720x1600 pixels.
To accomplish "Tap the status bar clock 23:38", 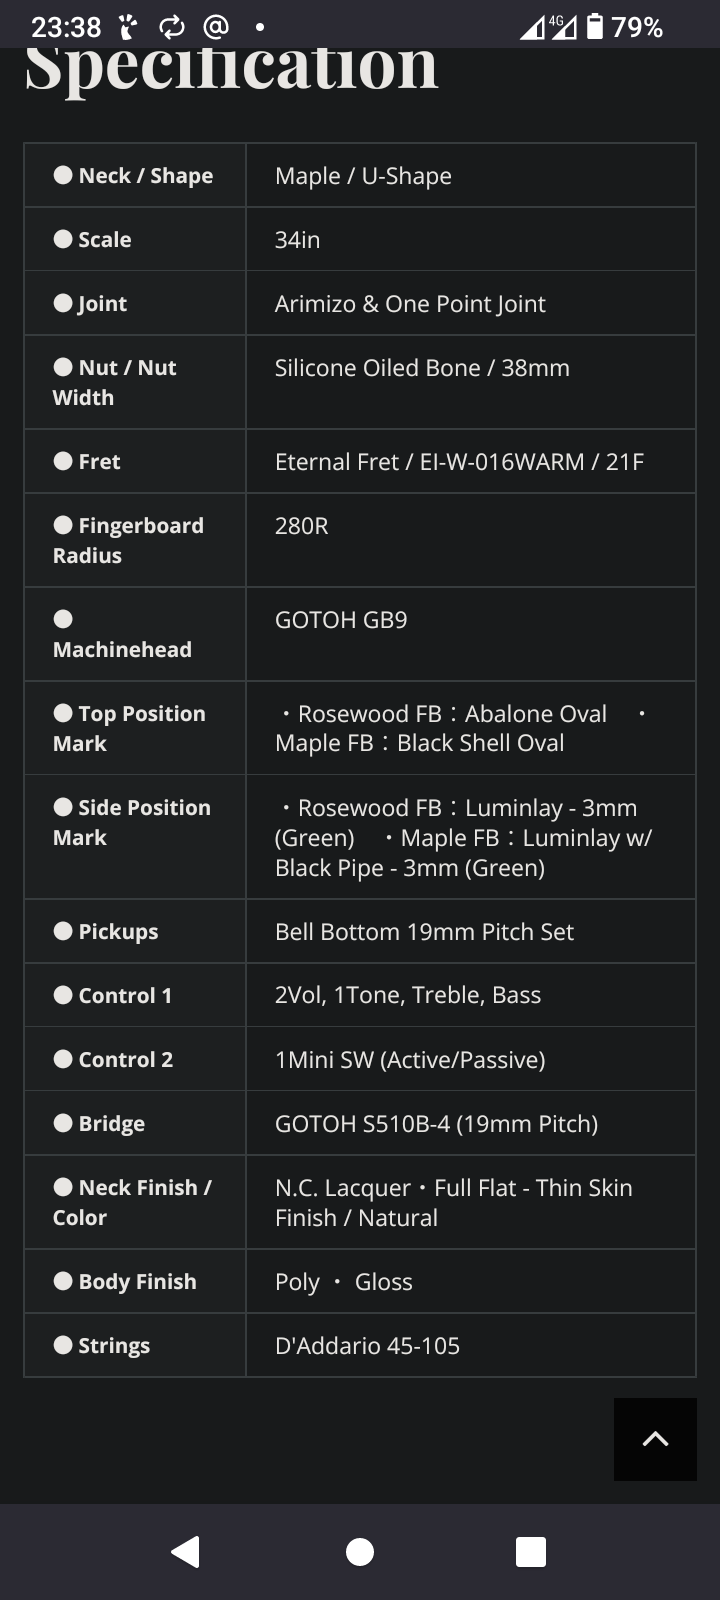I will pyautogui.click(x=66, y=27).
